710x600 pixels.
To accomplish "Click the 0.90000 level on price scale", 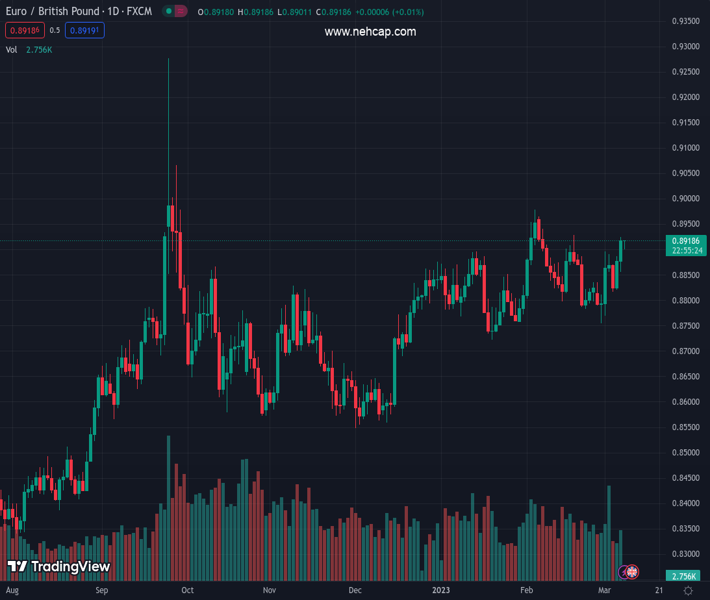I will (685, 198).
